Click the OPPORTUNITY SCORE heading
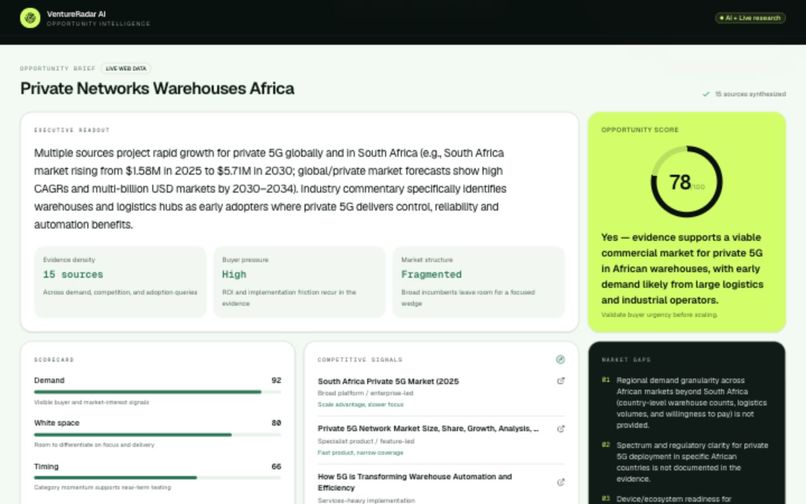 click(x=640, y=130)
